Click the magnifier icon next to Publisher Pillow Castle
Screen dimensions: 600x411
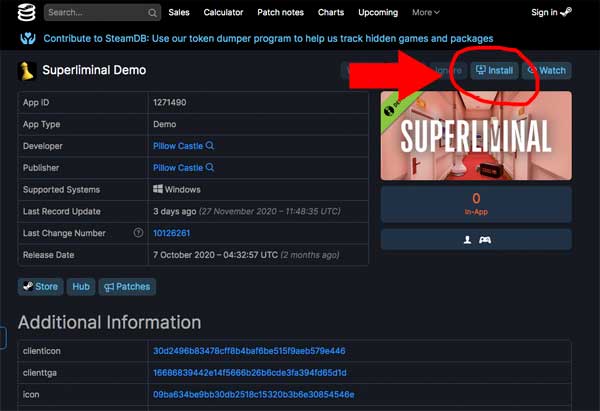(210, 167)
